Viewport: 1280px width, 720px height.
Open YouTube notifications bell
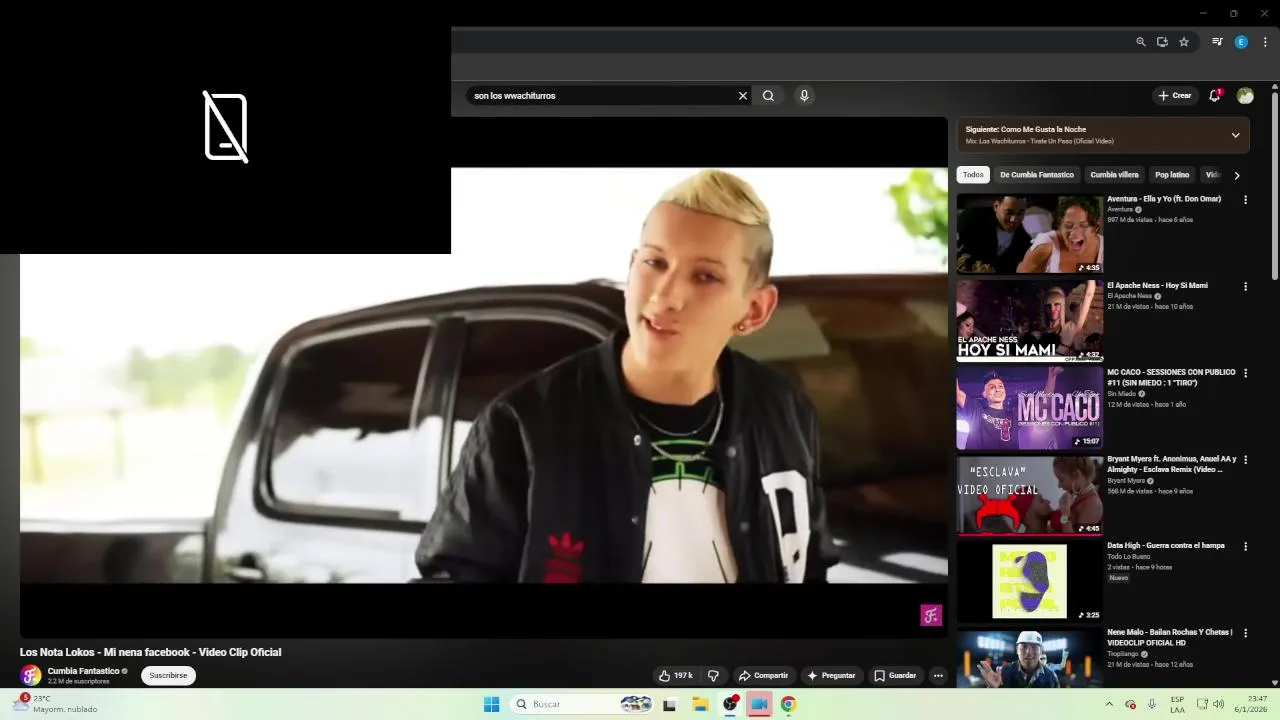click(1215, 96)
